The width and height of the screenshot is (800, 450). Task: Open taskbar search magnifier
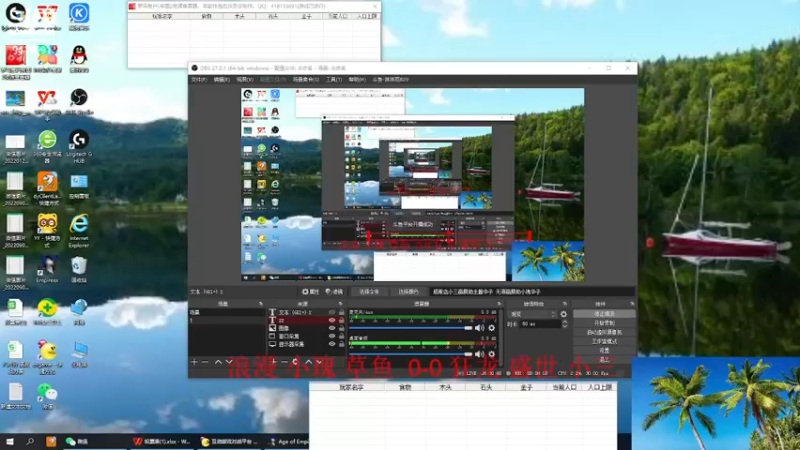point(30,441)
